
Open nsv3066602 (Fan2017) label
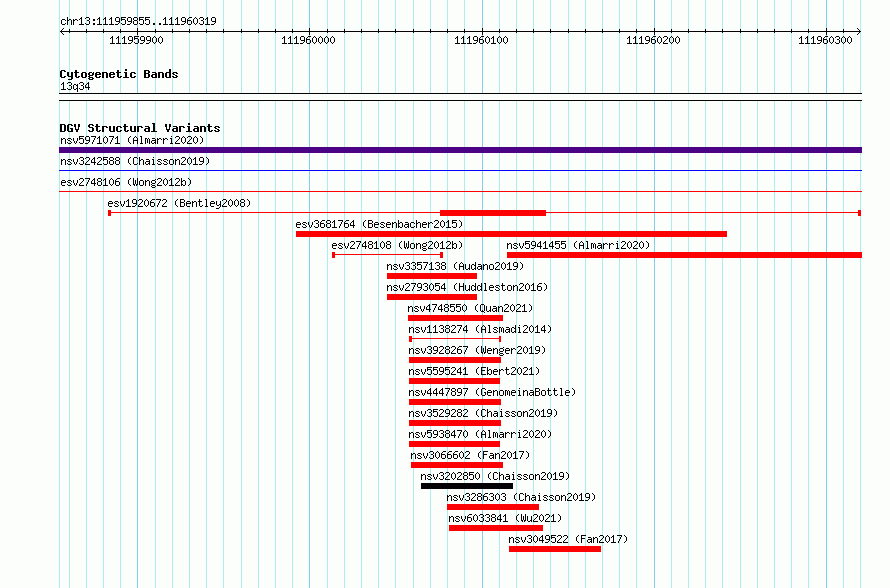[x=470, y=455]
